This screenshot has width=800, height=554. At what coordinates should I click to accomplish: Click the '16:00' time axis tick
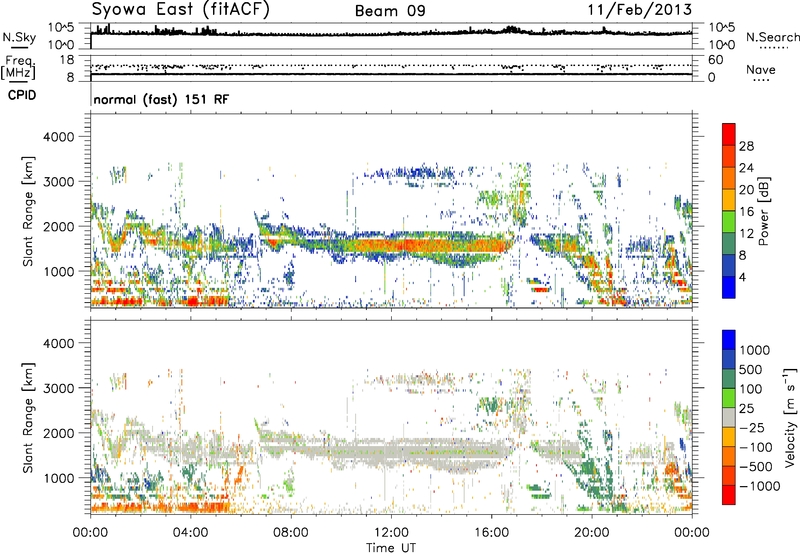tap(492, 533)
